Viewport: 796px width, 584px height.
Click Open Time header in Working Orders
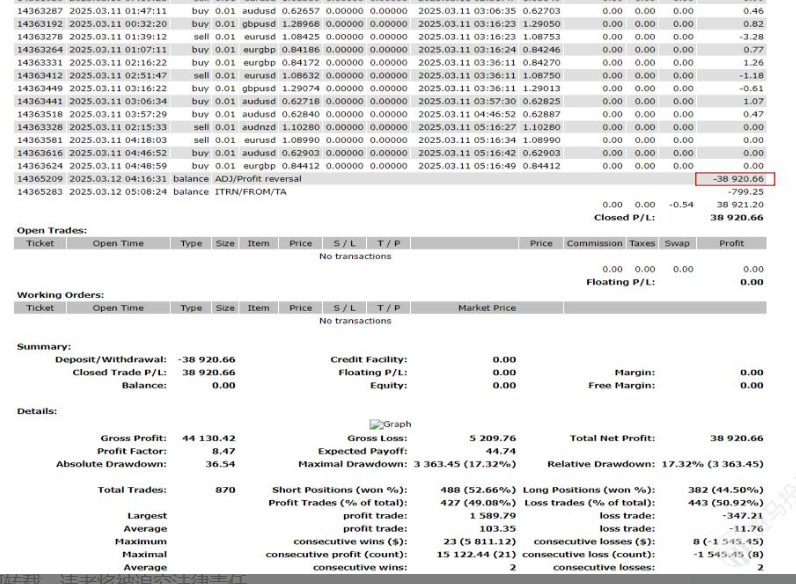pyautogui.click(x=118, y=308)
